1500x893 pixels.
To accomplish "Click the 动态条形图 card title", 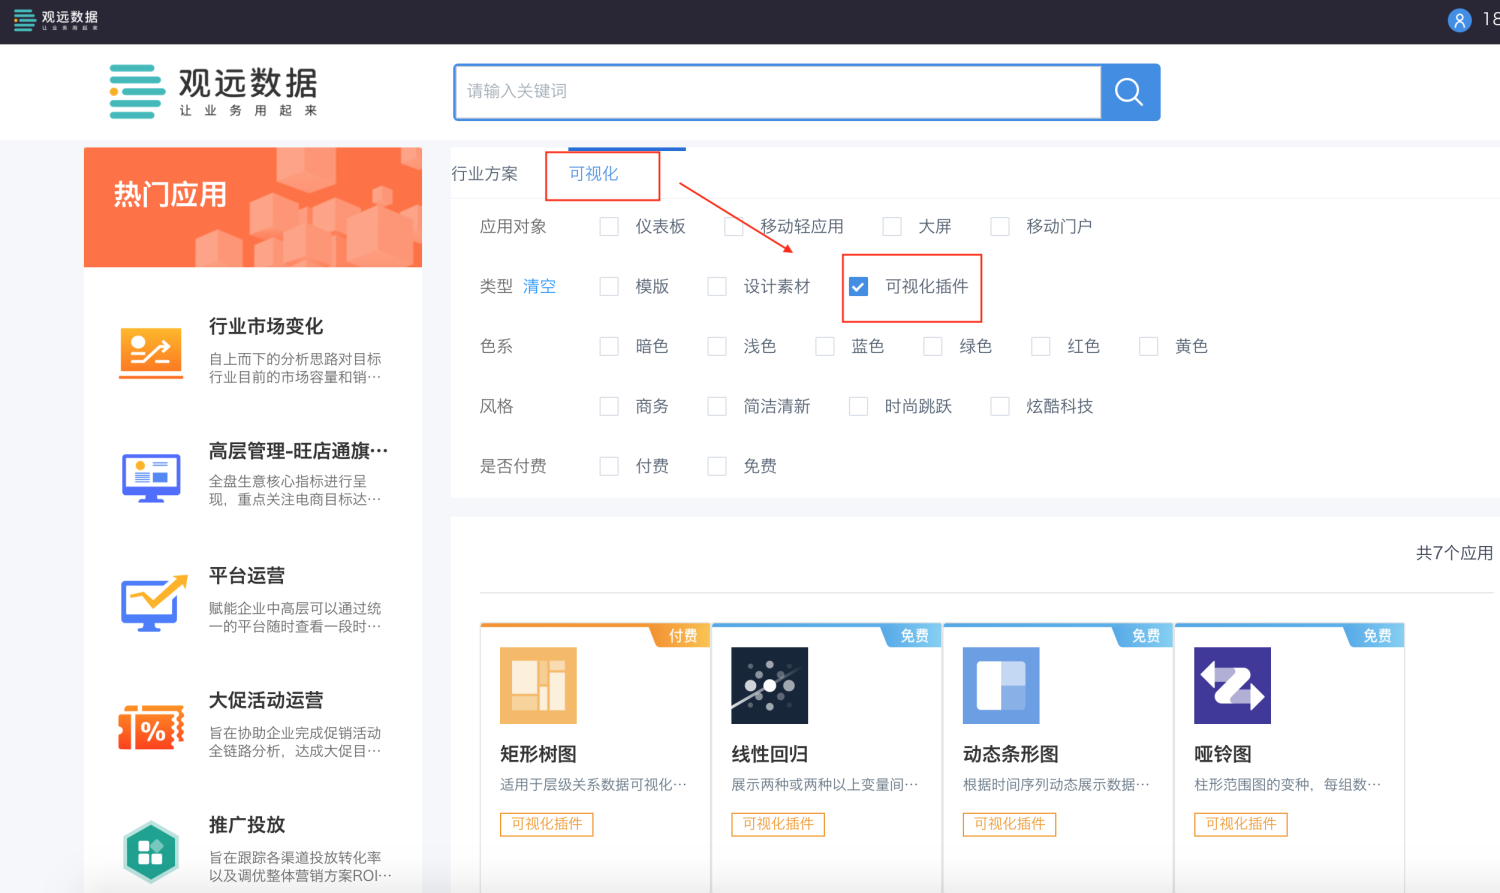I will click(x=1010, y=755).
